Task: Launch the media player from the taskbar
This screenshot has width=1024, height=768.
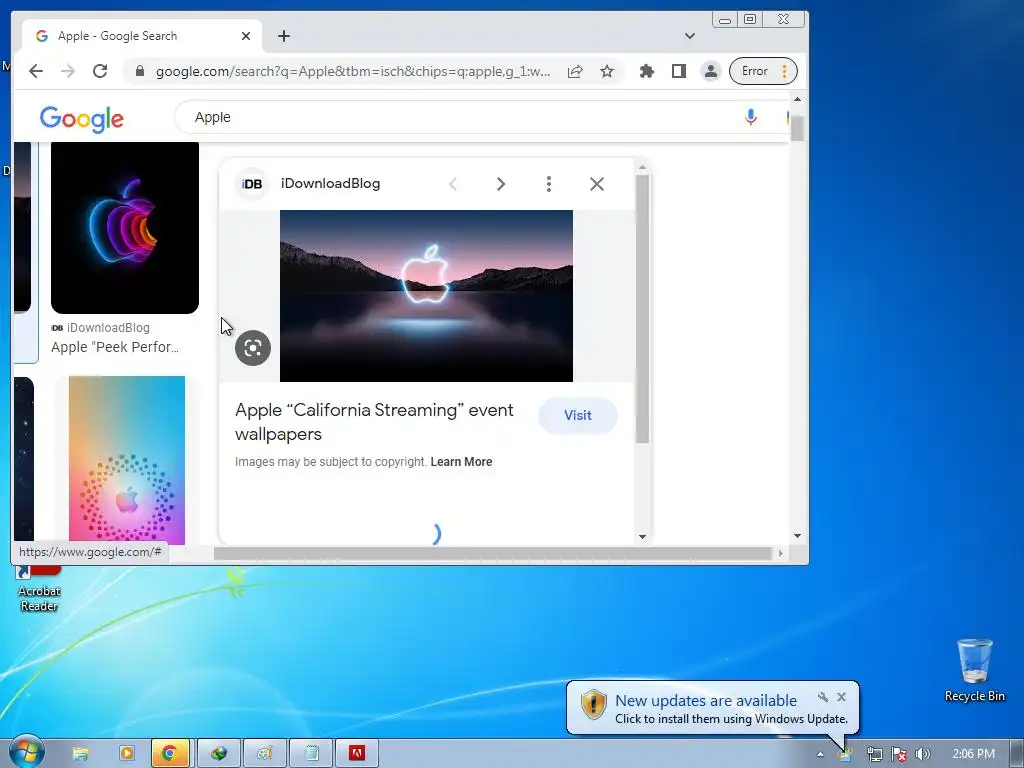Action: pyautogui.click(x=126, y=754)
